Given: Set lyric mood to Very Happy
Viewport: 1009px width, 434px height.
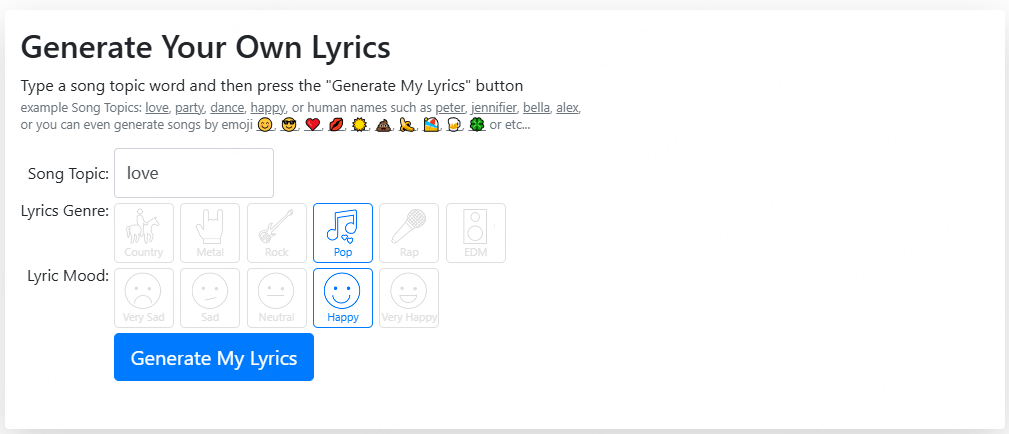Looking at the screenshot, I should coord(409,298).
